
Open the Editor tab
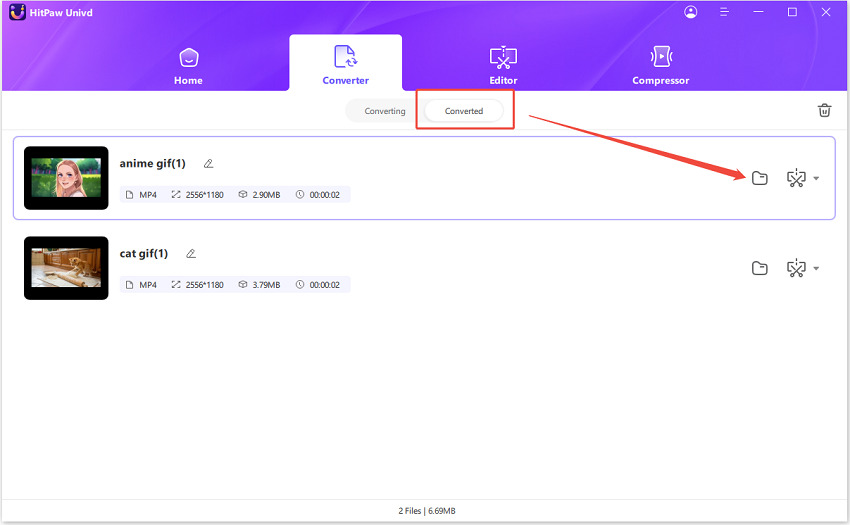point(503,66)
